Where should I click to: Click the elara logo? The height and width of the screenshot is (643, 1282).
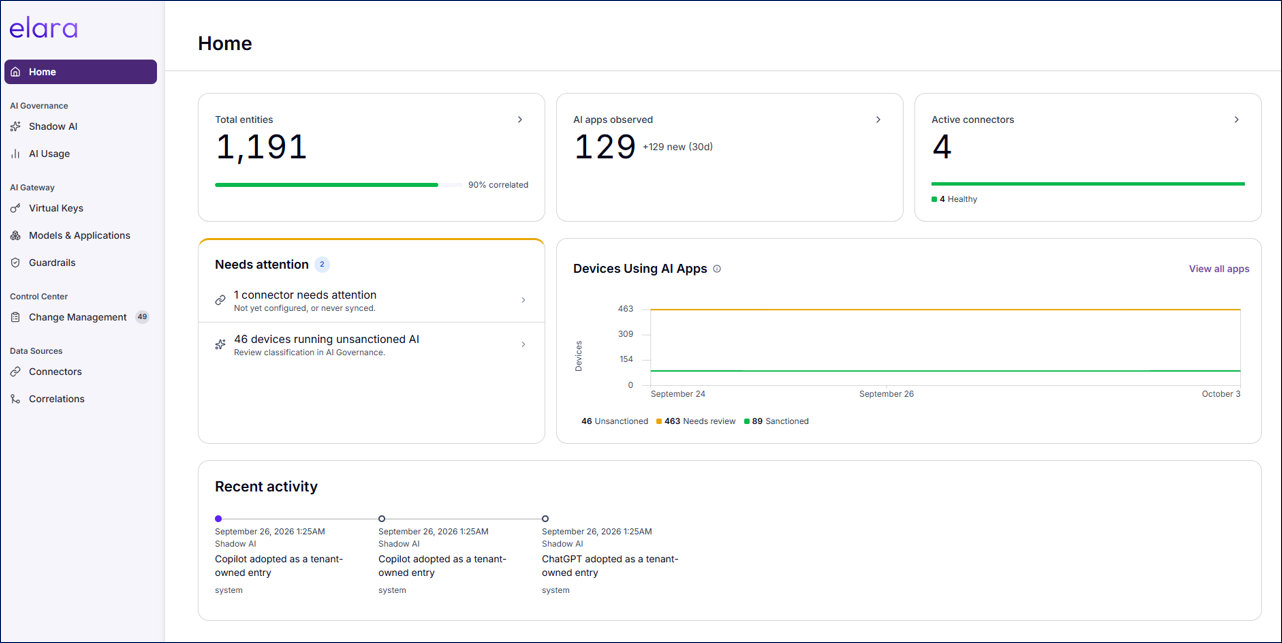click(x=43, y=28)
